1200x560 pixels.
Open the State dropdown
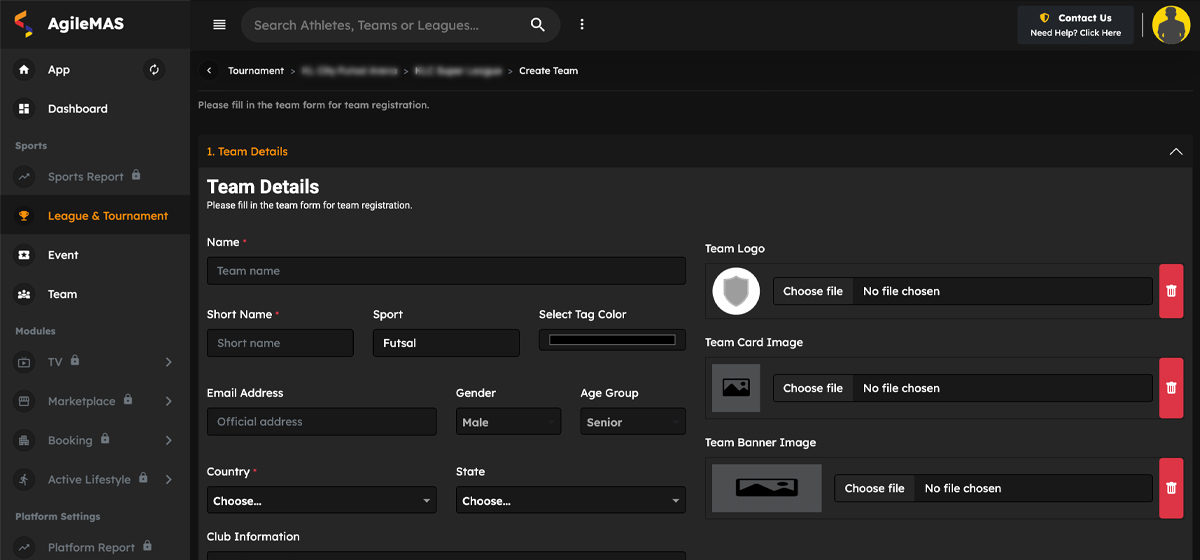tap(570, 501)
